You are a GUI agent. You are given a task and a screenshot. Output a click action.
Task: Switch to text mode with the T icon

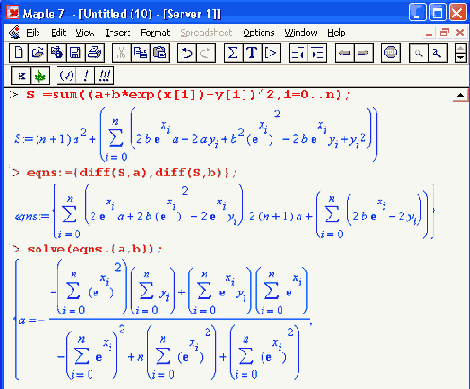coord(252,53)
